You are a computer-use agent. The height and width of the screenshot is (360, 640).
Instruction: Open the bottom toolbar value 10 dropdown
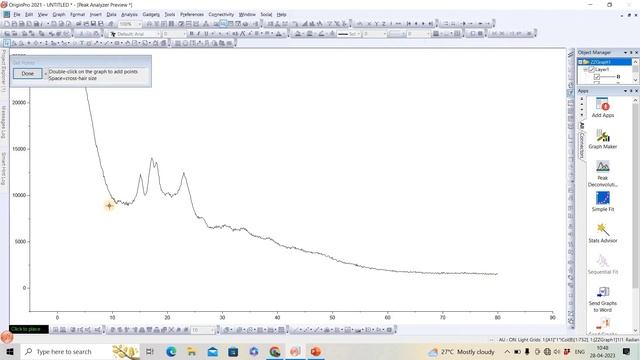tap(212, 330)
